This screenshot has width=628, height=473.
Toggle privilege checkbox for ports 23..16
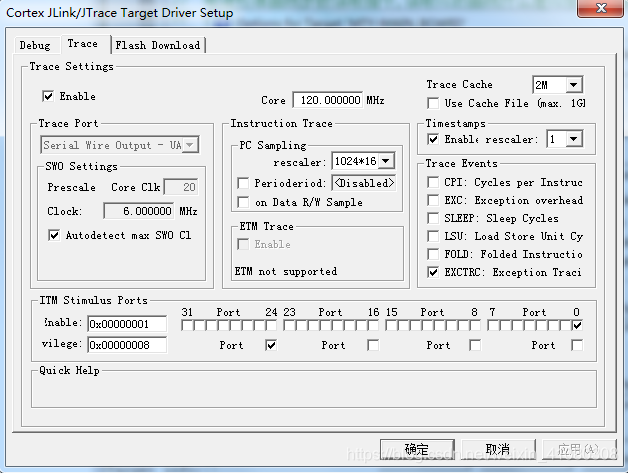point(373,345)
